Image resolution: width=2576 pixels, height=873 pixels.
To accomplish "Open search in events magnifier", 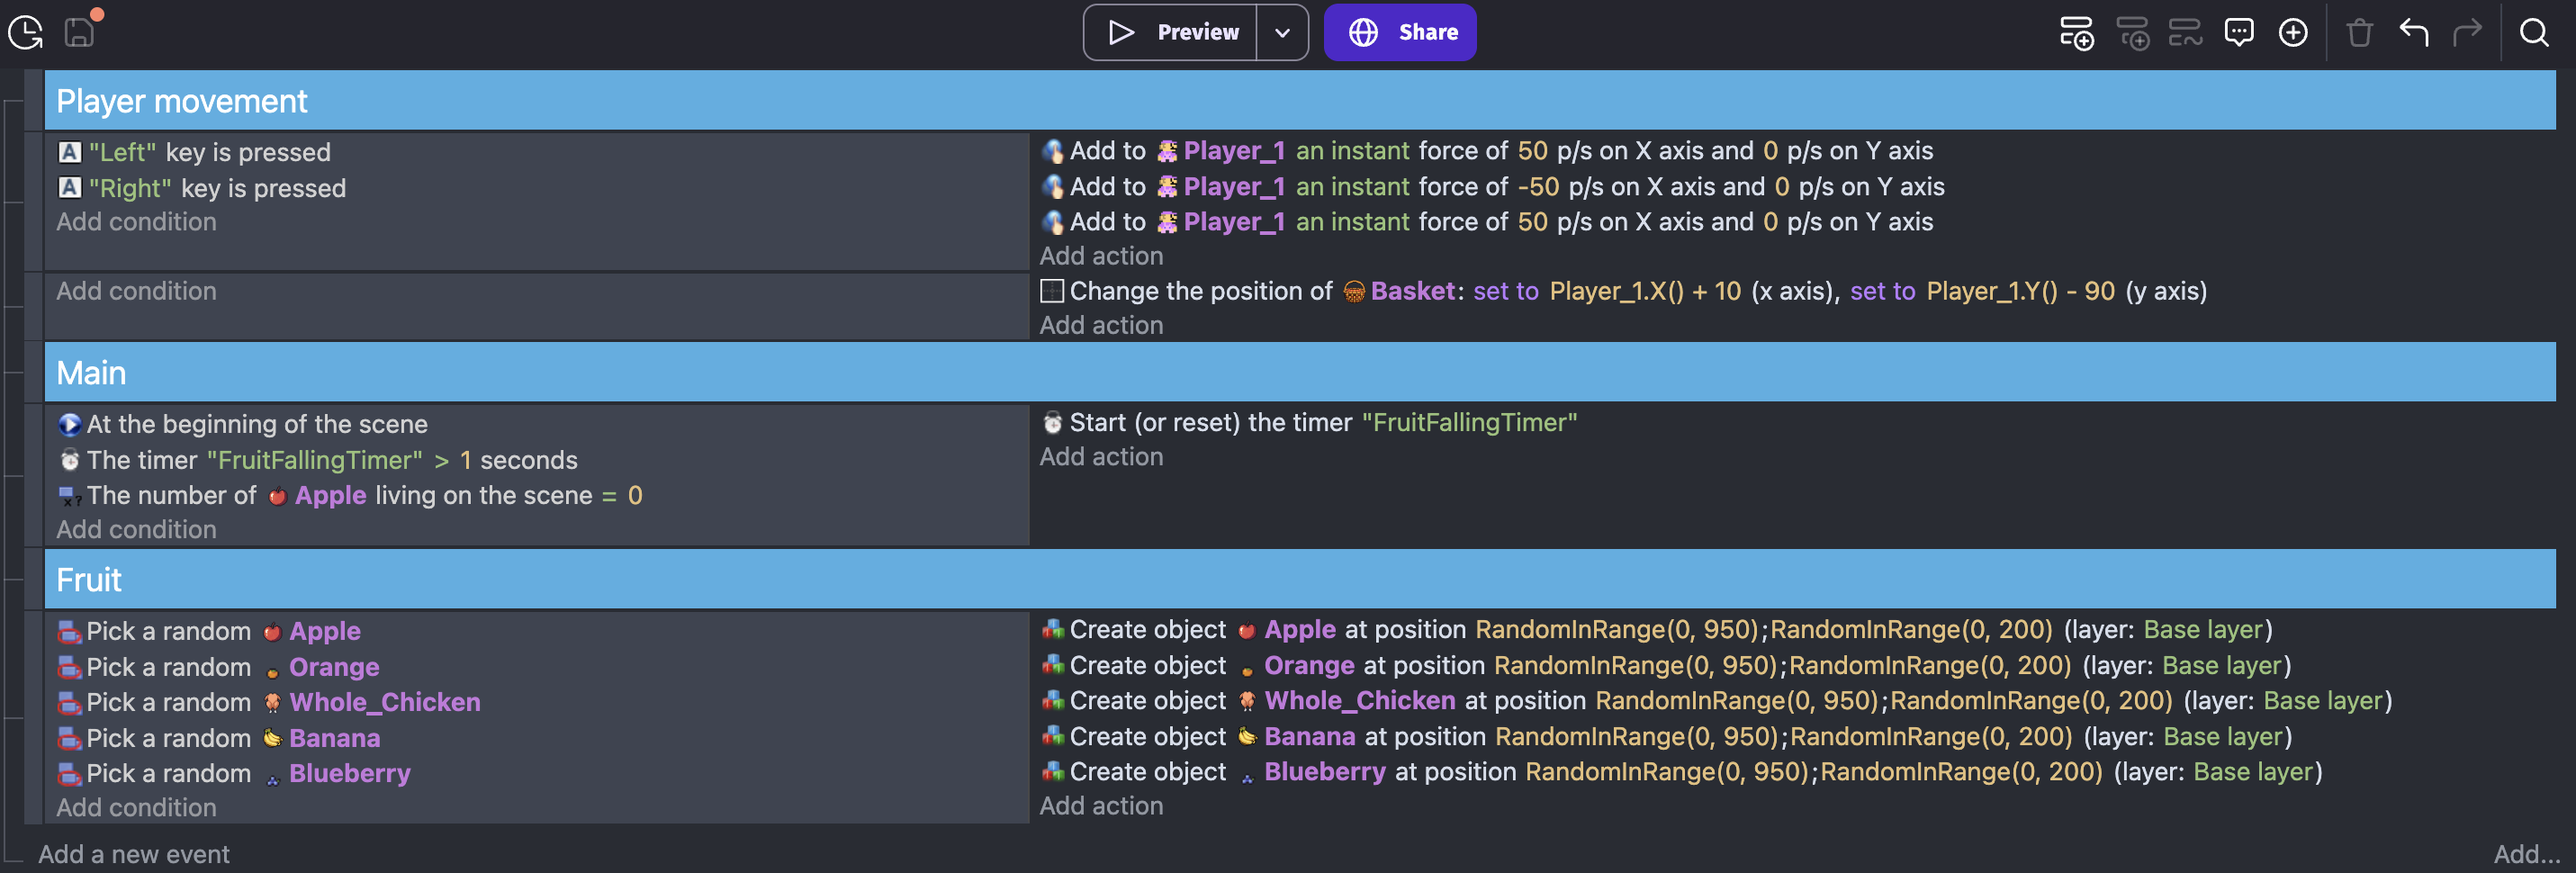I will tap(2533, 32).
